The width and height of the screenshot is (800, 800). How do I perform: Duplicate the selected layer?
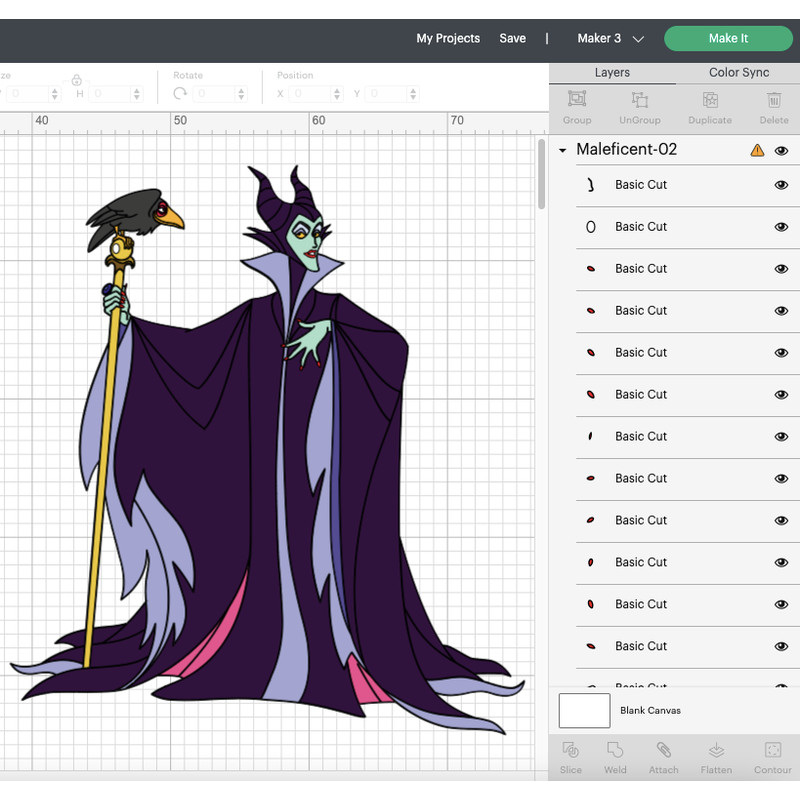point(709,107)
